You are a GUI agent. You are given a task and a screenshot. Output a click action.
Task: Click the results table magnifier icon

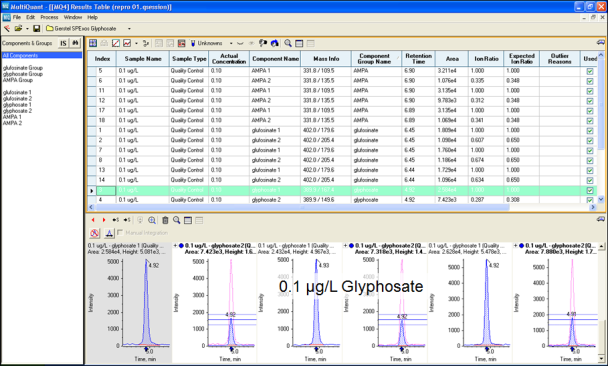coord(288,43)
